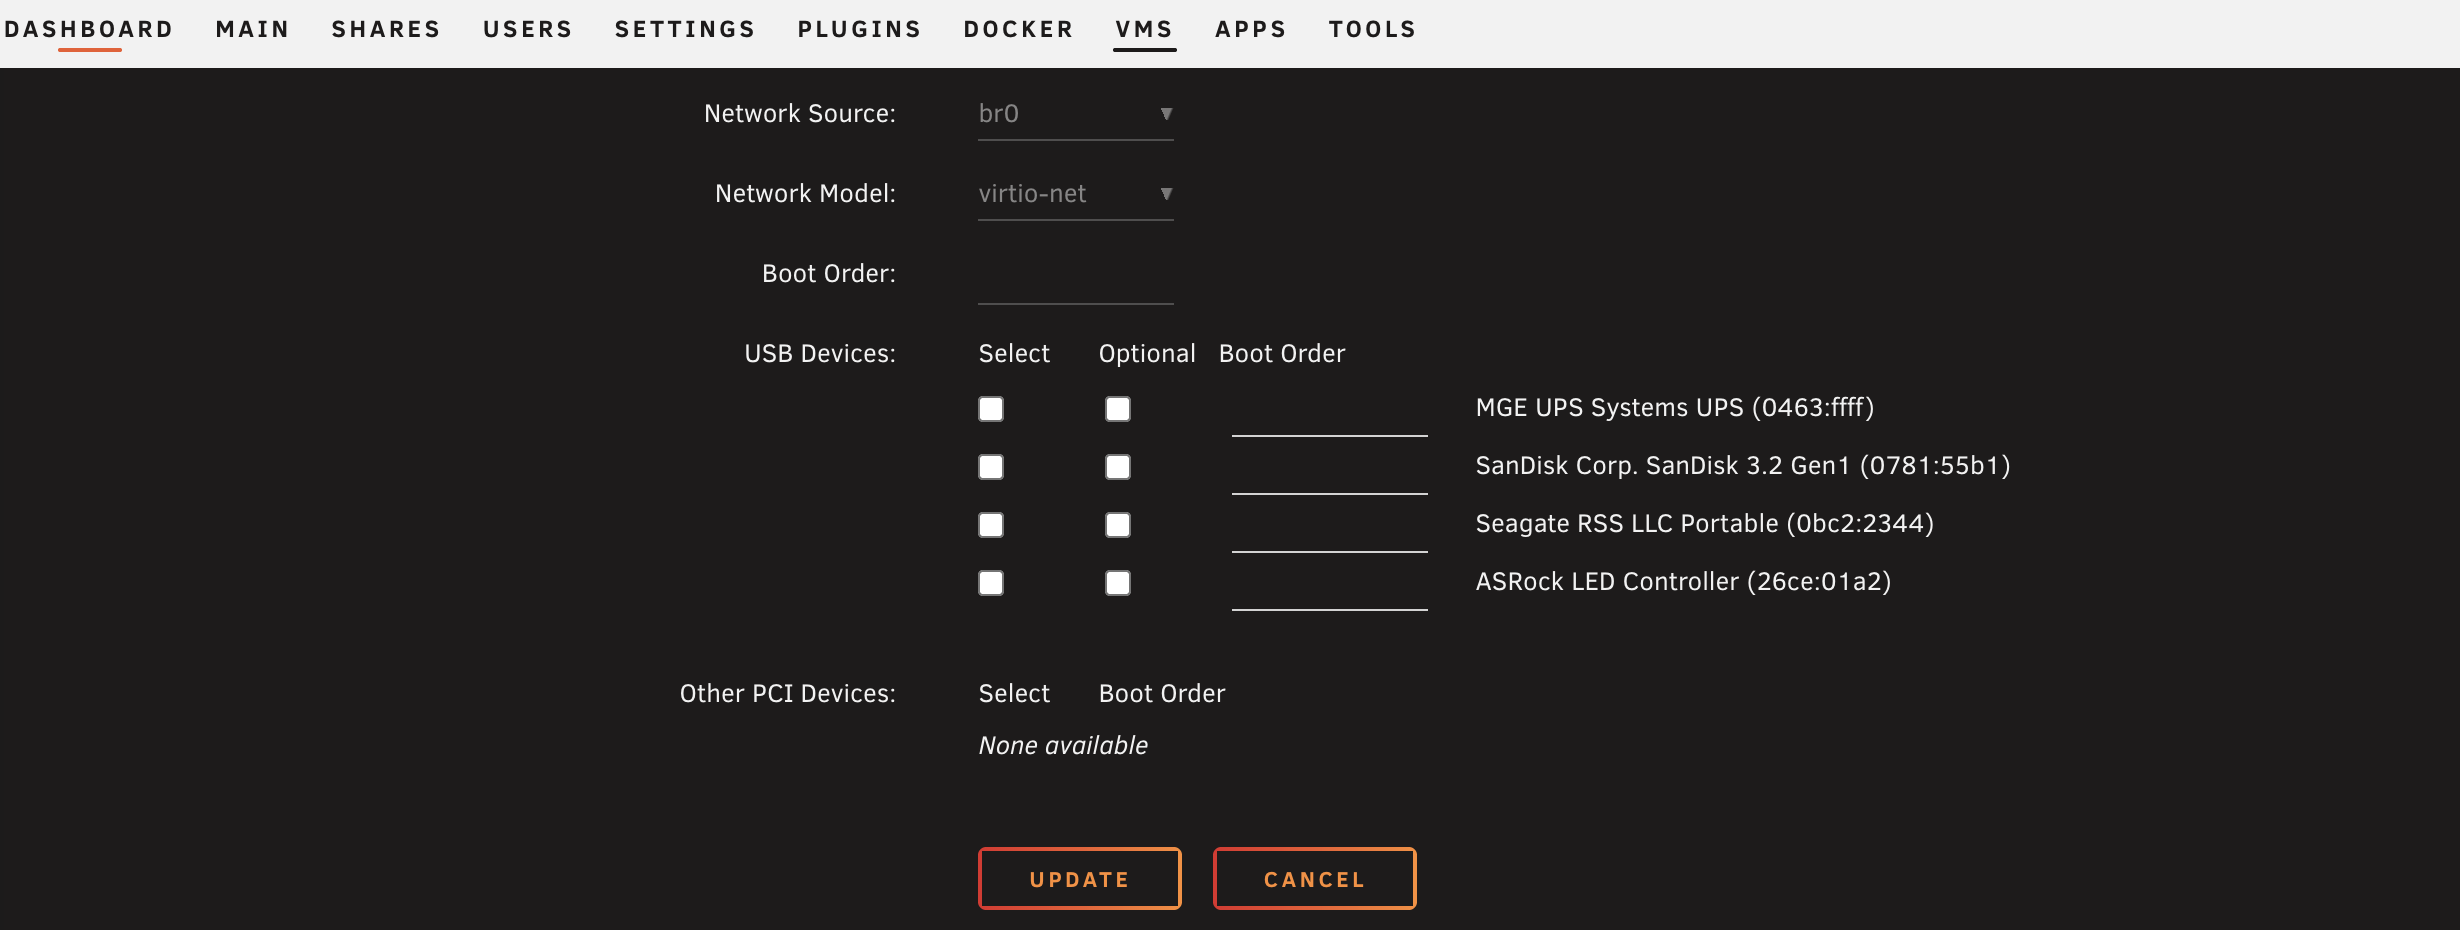Mark SanDisk 3.2 Gen1 as Optional
The image size is (2460, 930).
[x=1118, y=467]
